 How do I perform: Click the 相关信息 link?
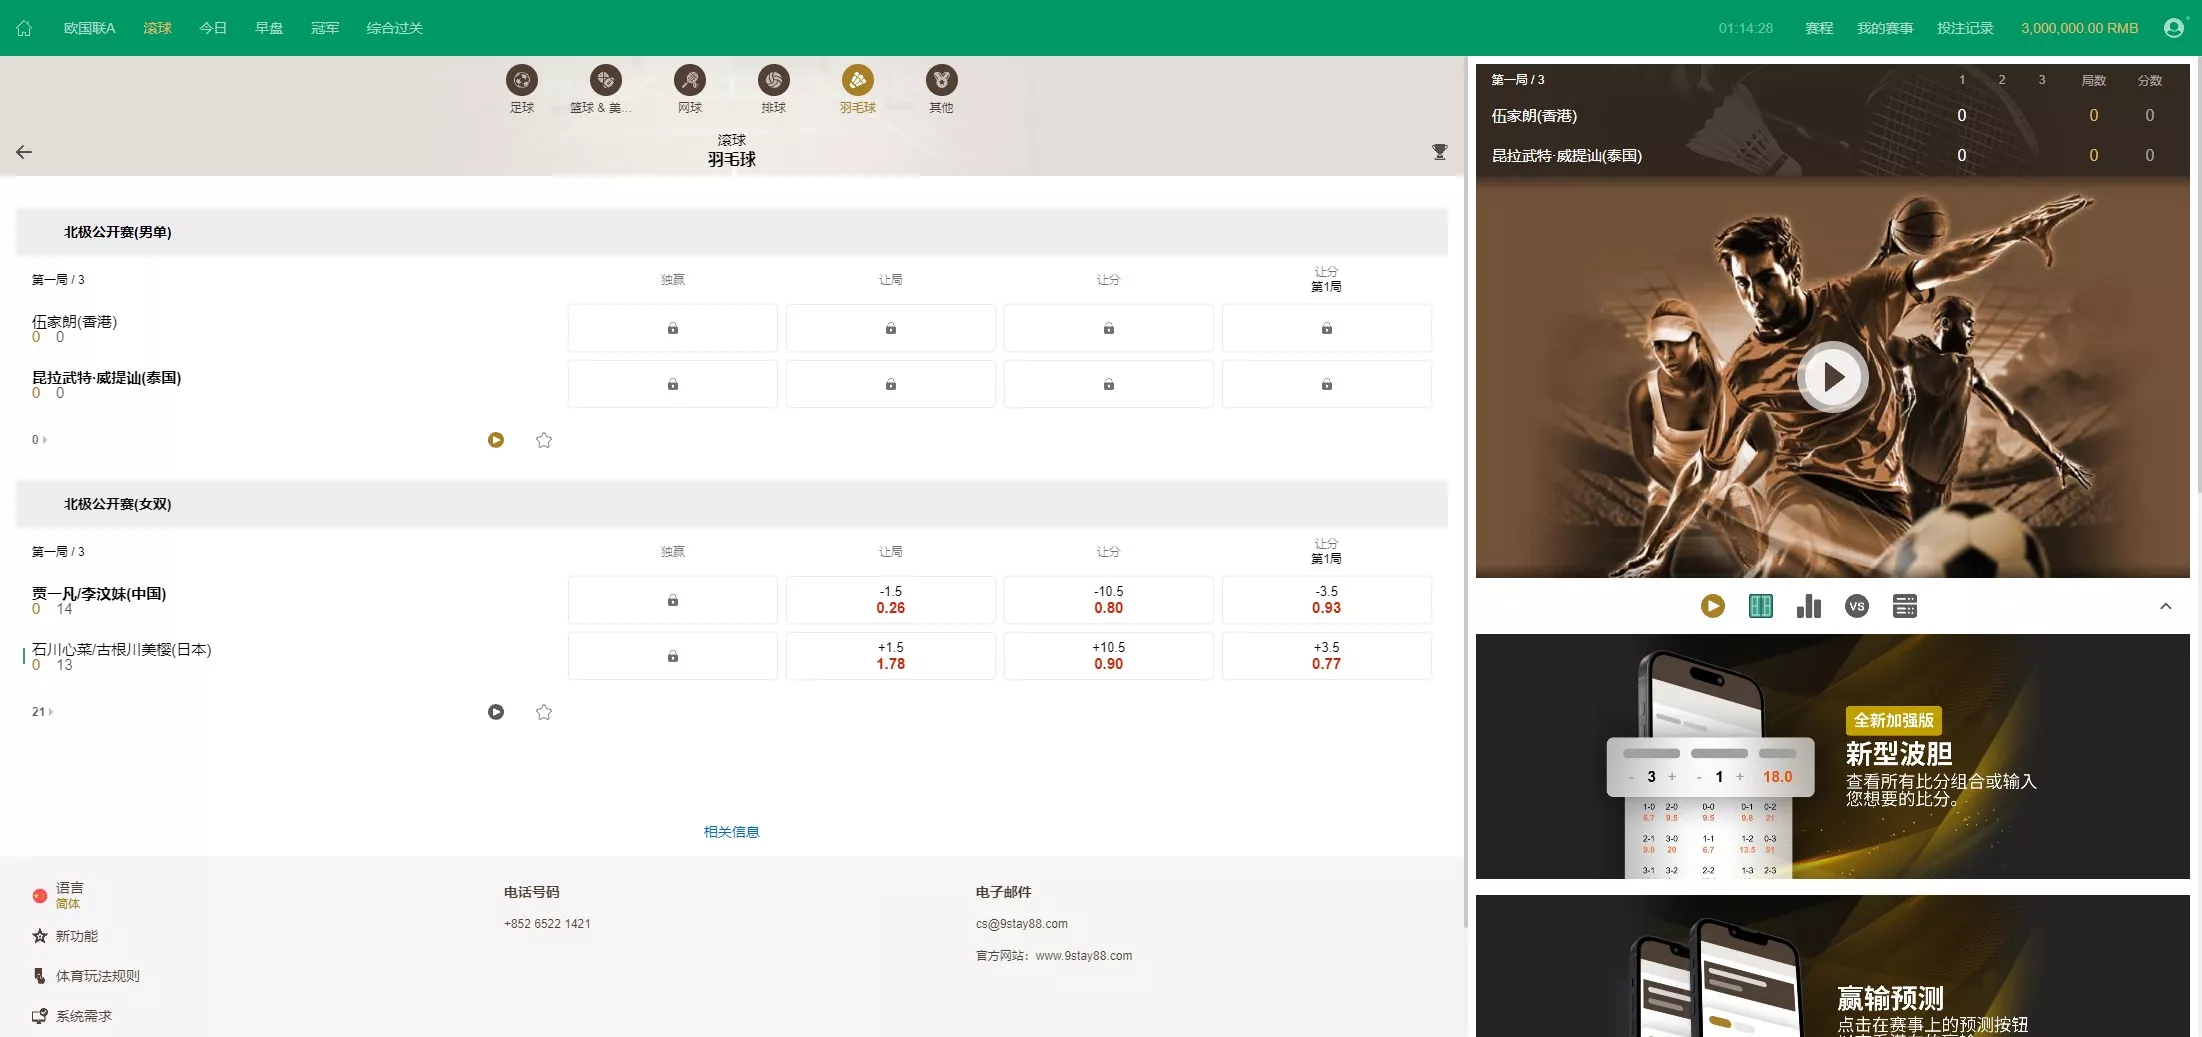(x=731, y=832)
